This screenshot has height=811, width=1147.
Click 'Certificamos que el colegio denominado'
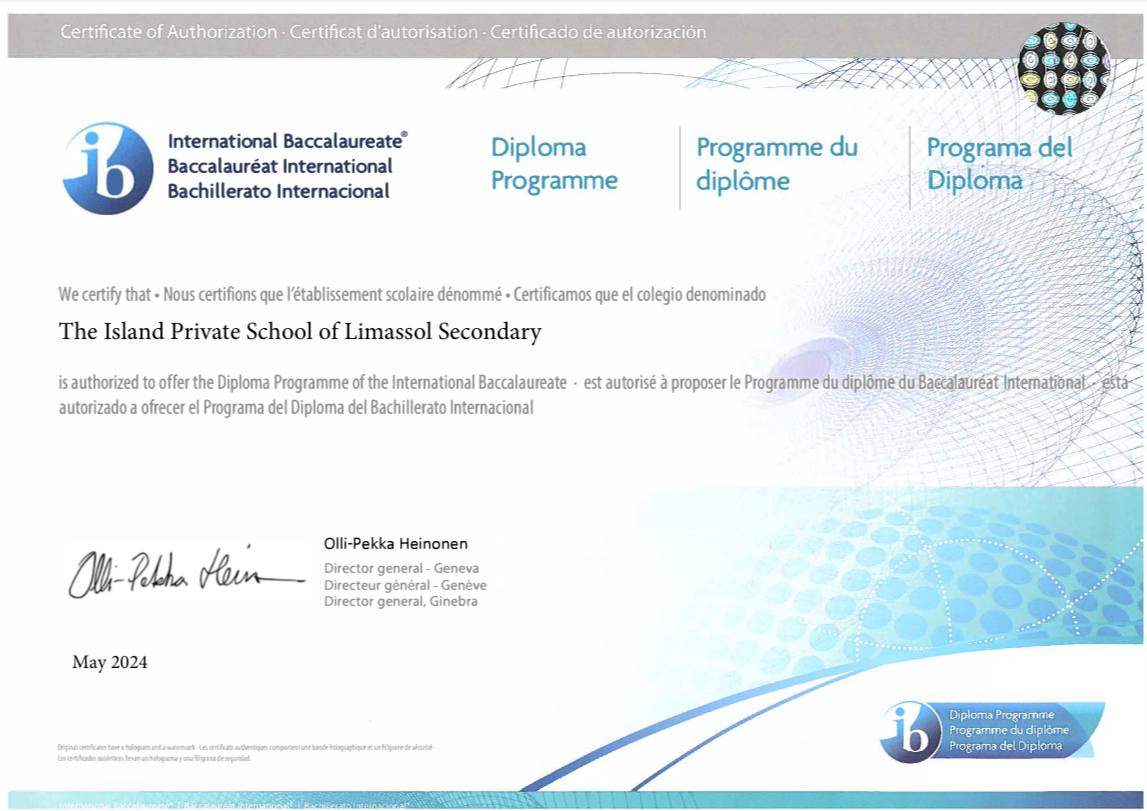tap(640, 295)
